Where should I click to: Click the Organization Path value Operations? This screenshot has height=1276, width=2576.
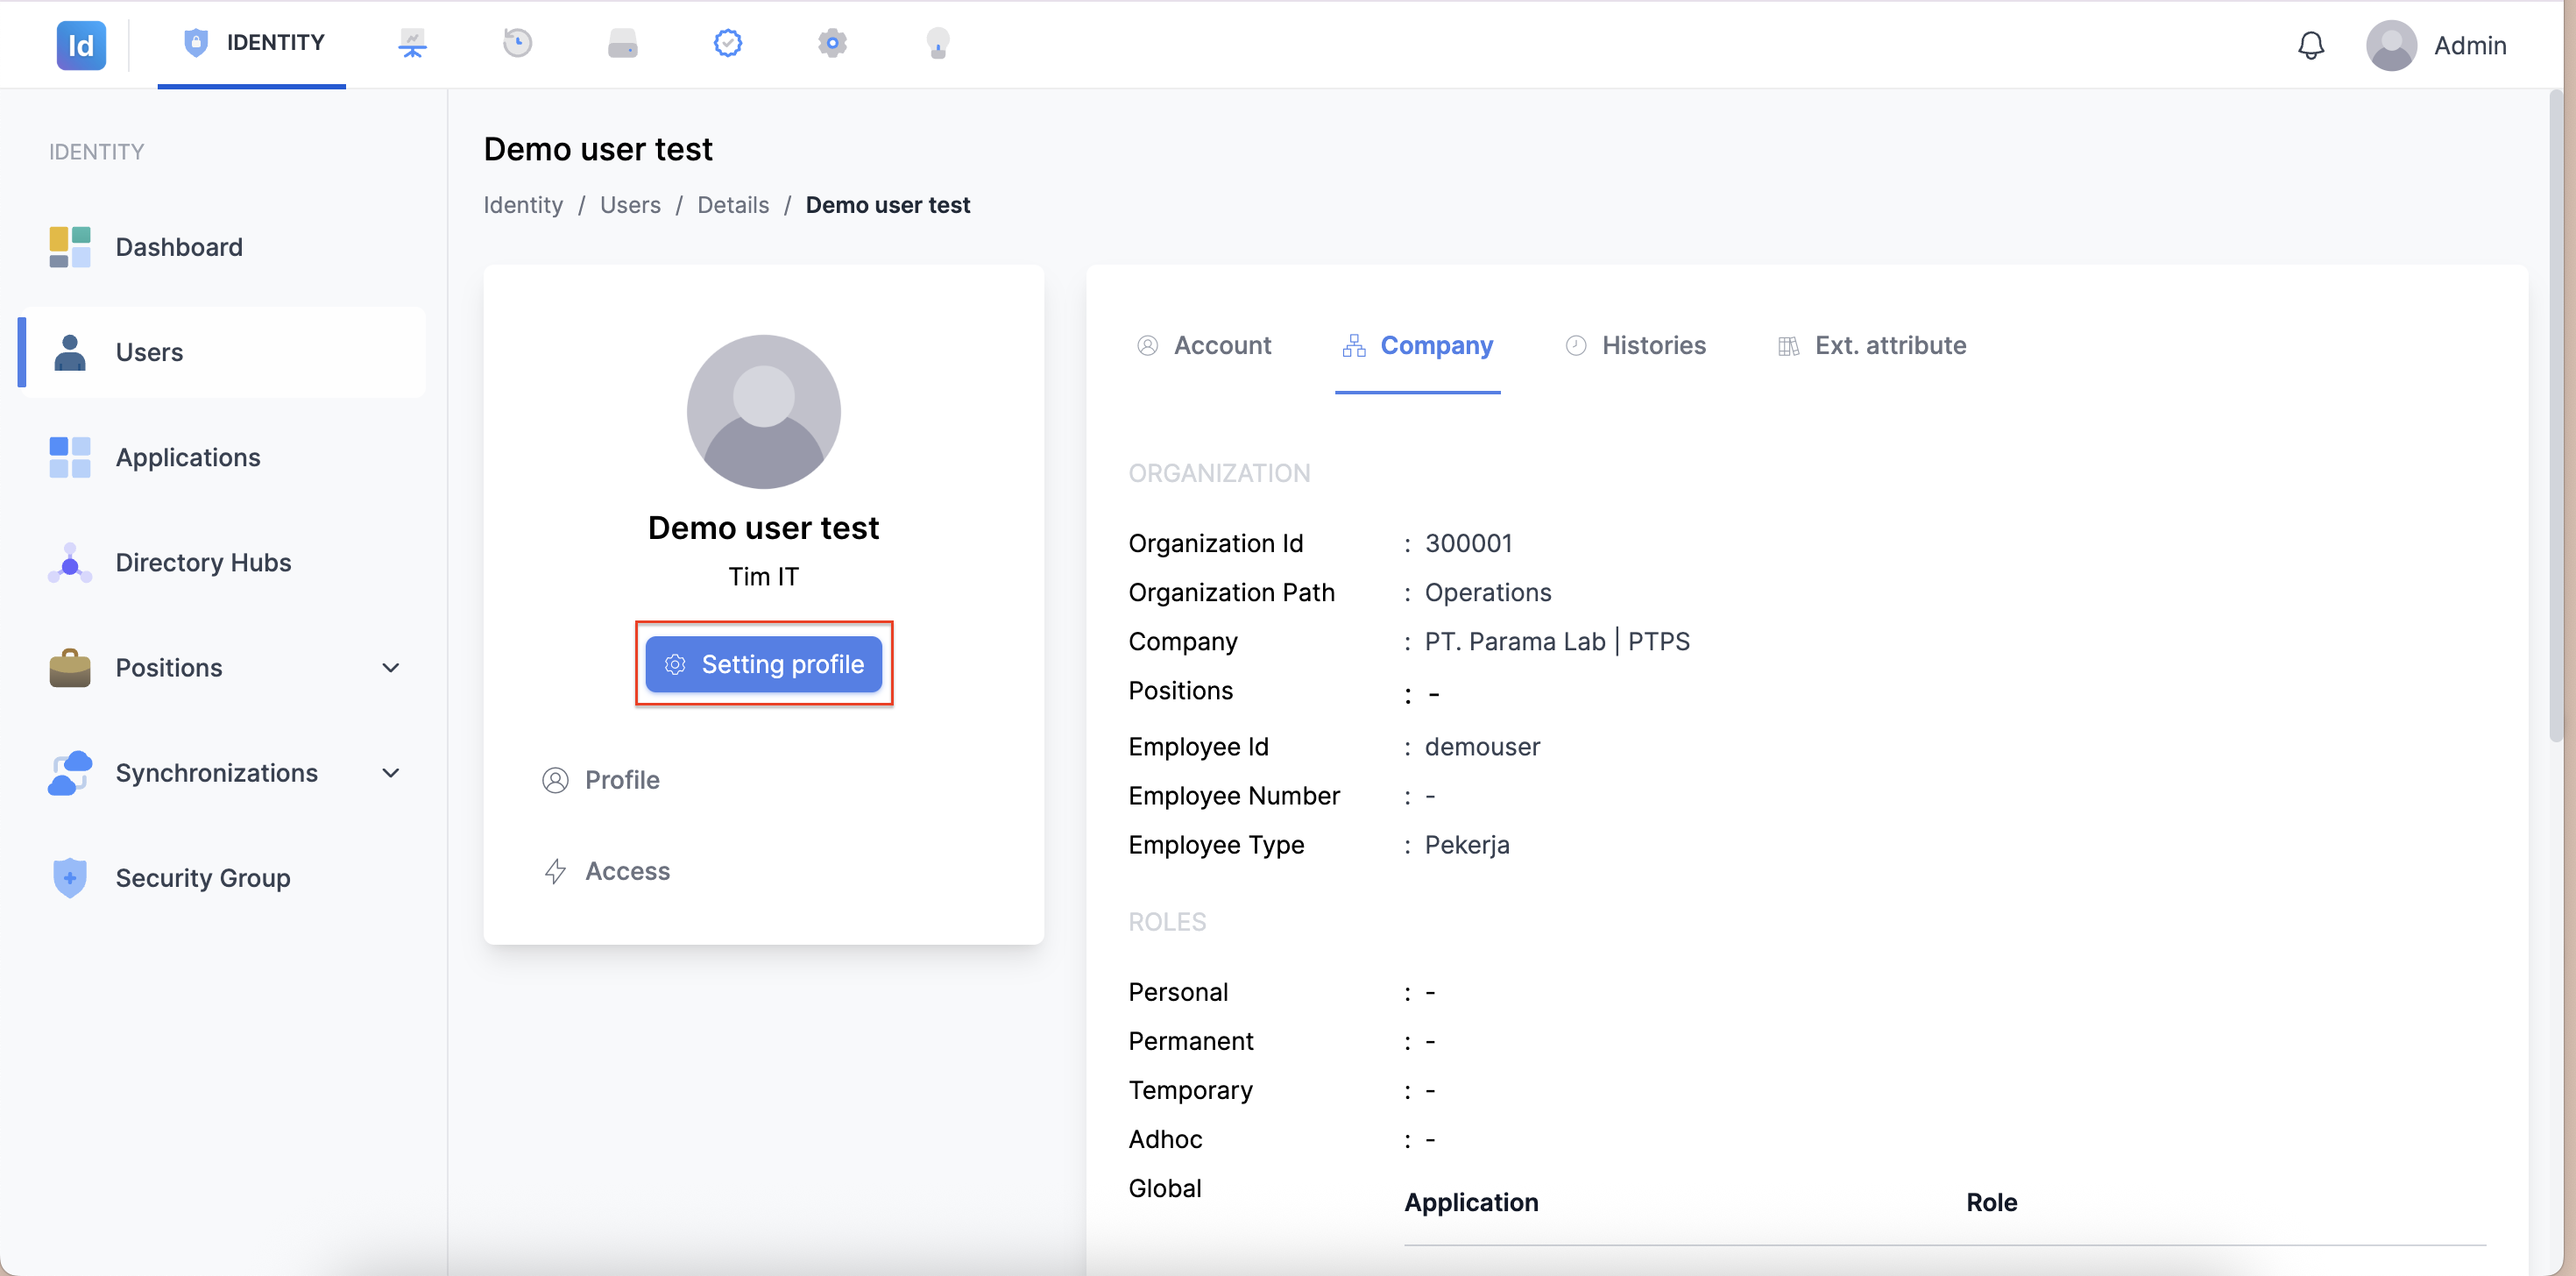pyautogui.click(x=1488, y=592)
